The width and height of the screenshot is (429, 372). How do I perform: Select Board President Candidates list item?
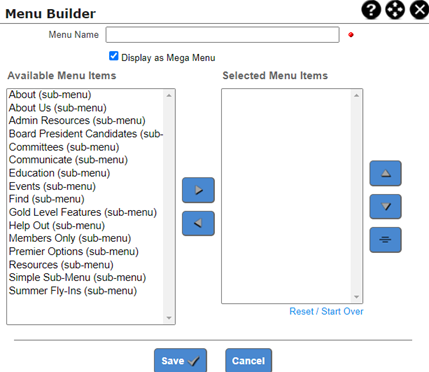[86, 134]
